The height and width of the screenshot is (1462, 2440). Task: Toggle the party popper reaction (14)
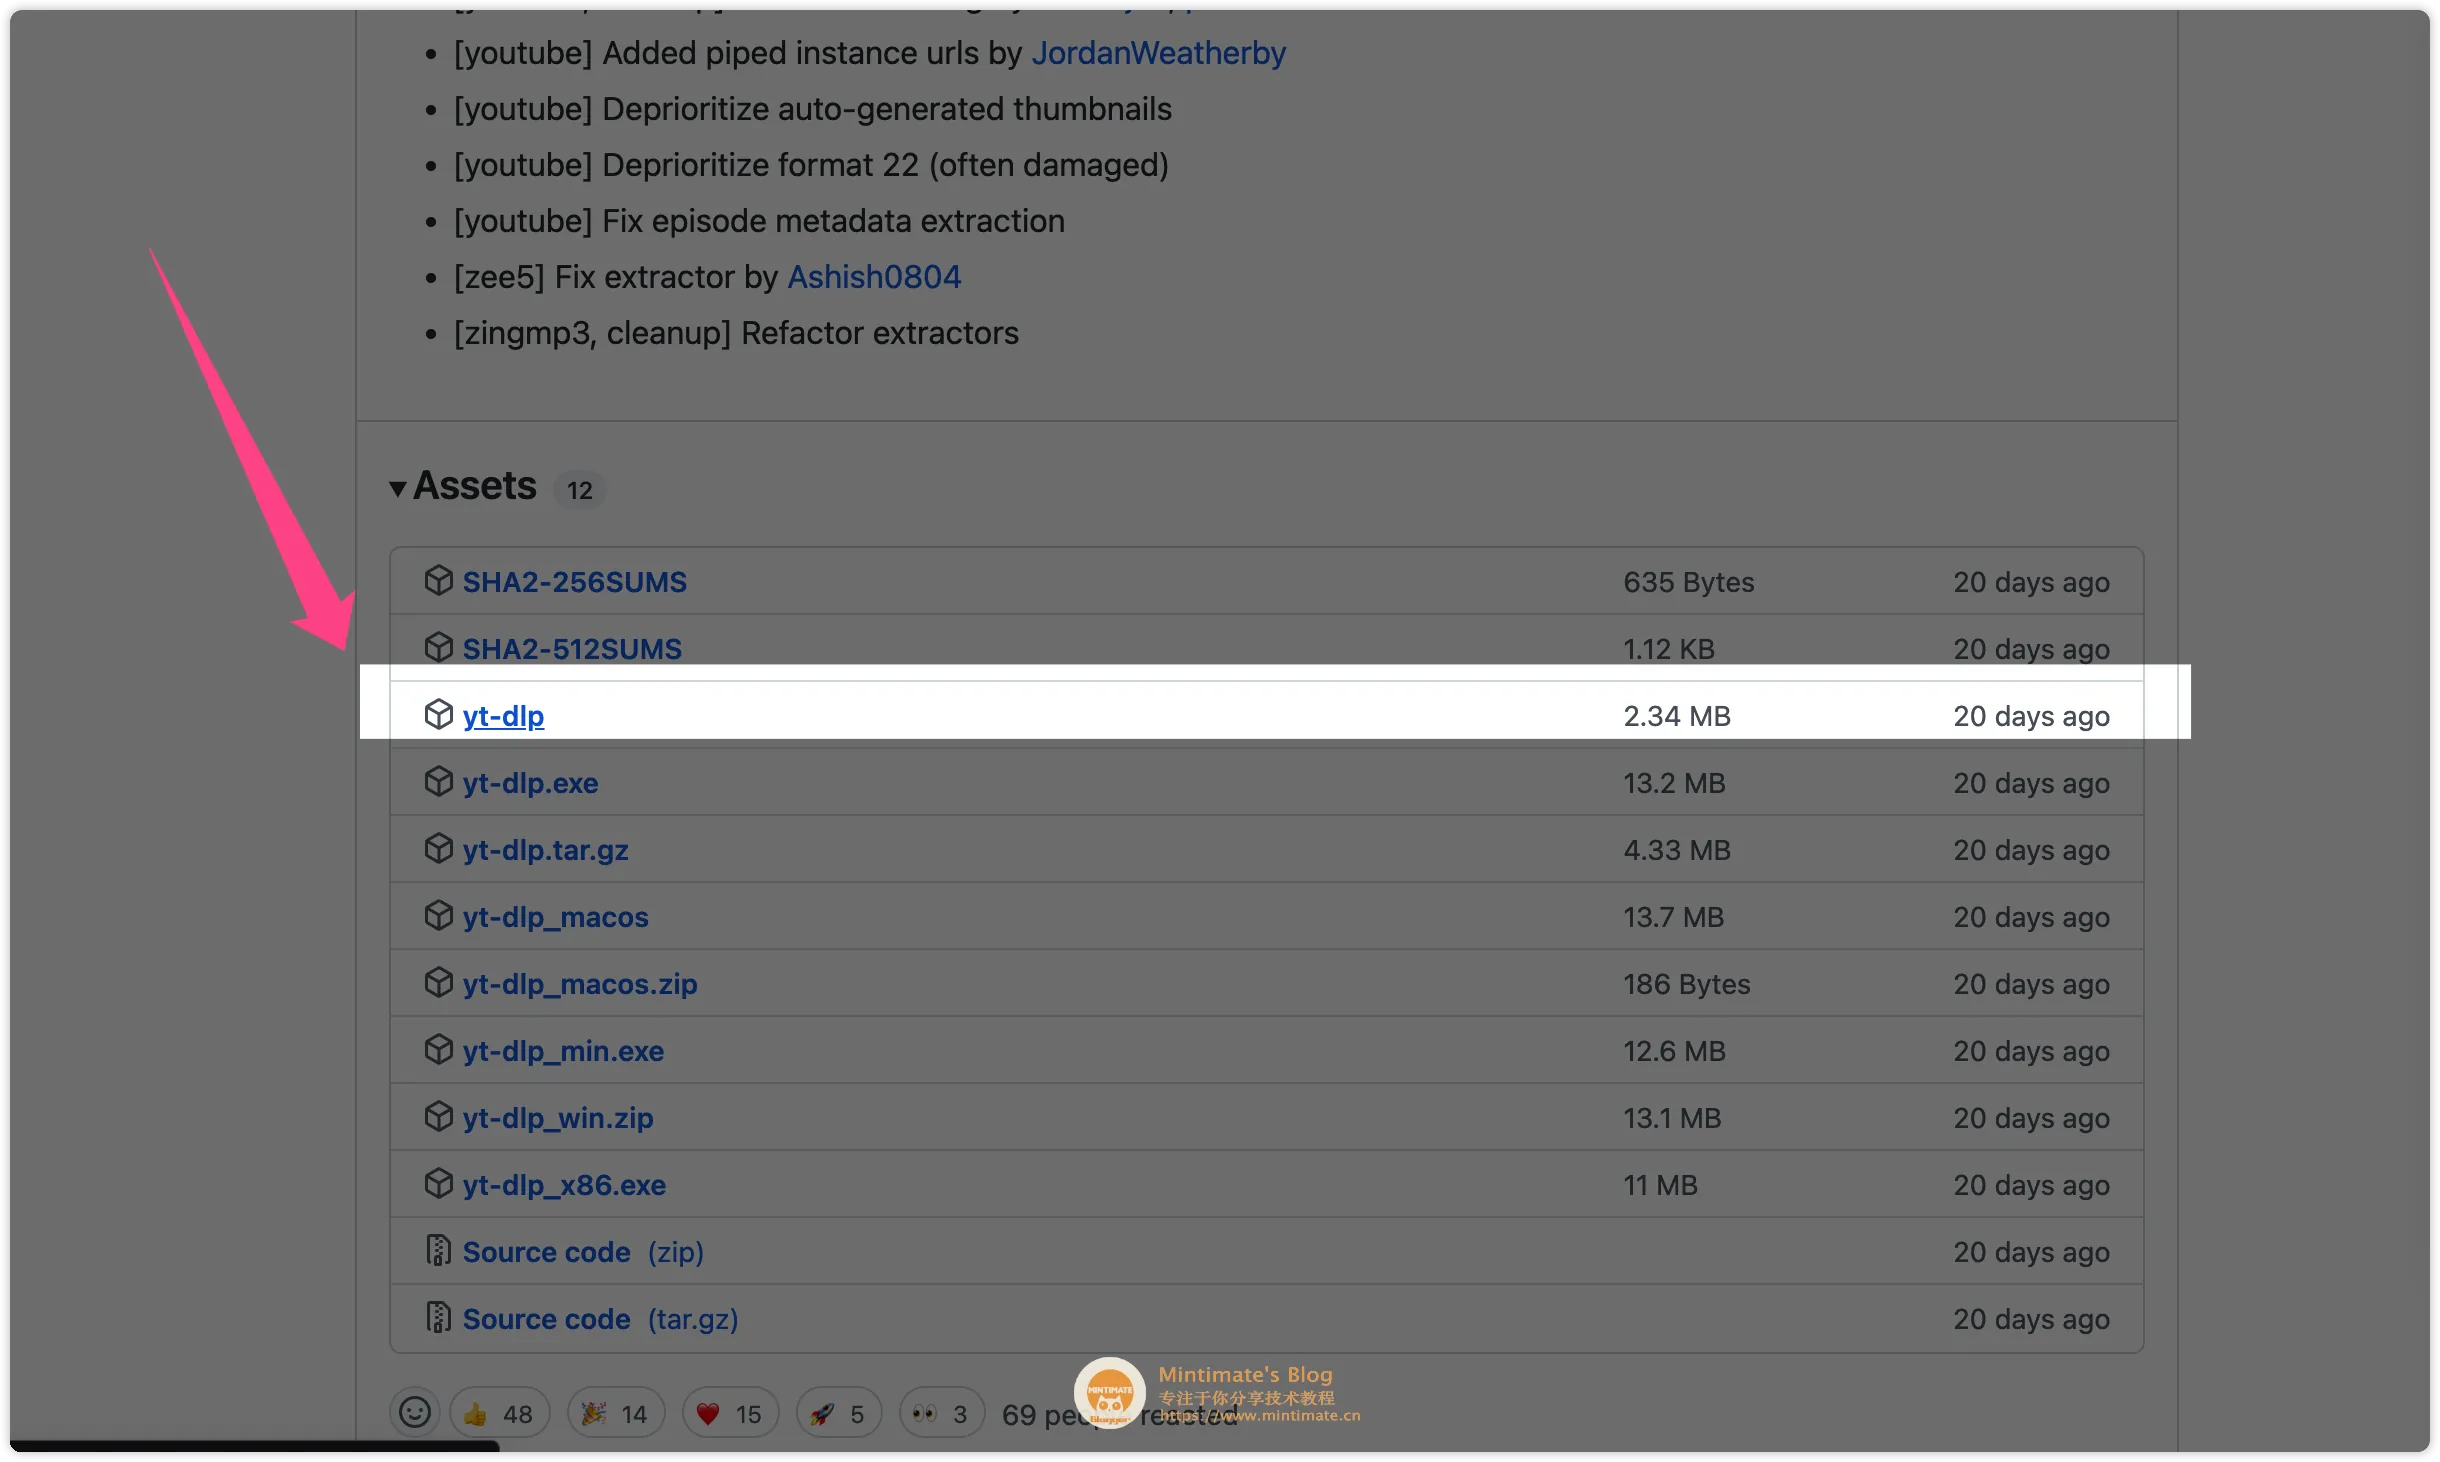tap(615, 1414)
